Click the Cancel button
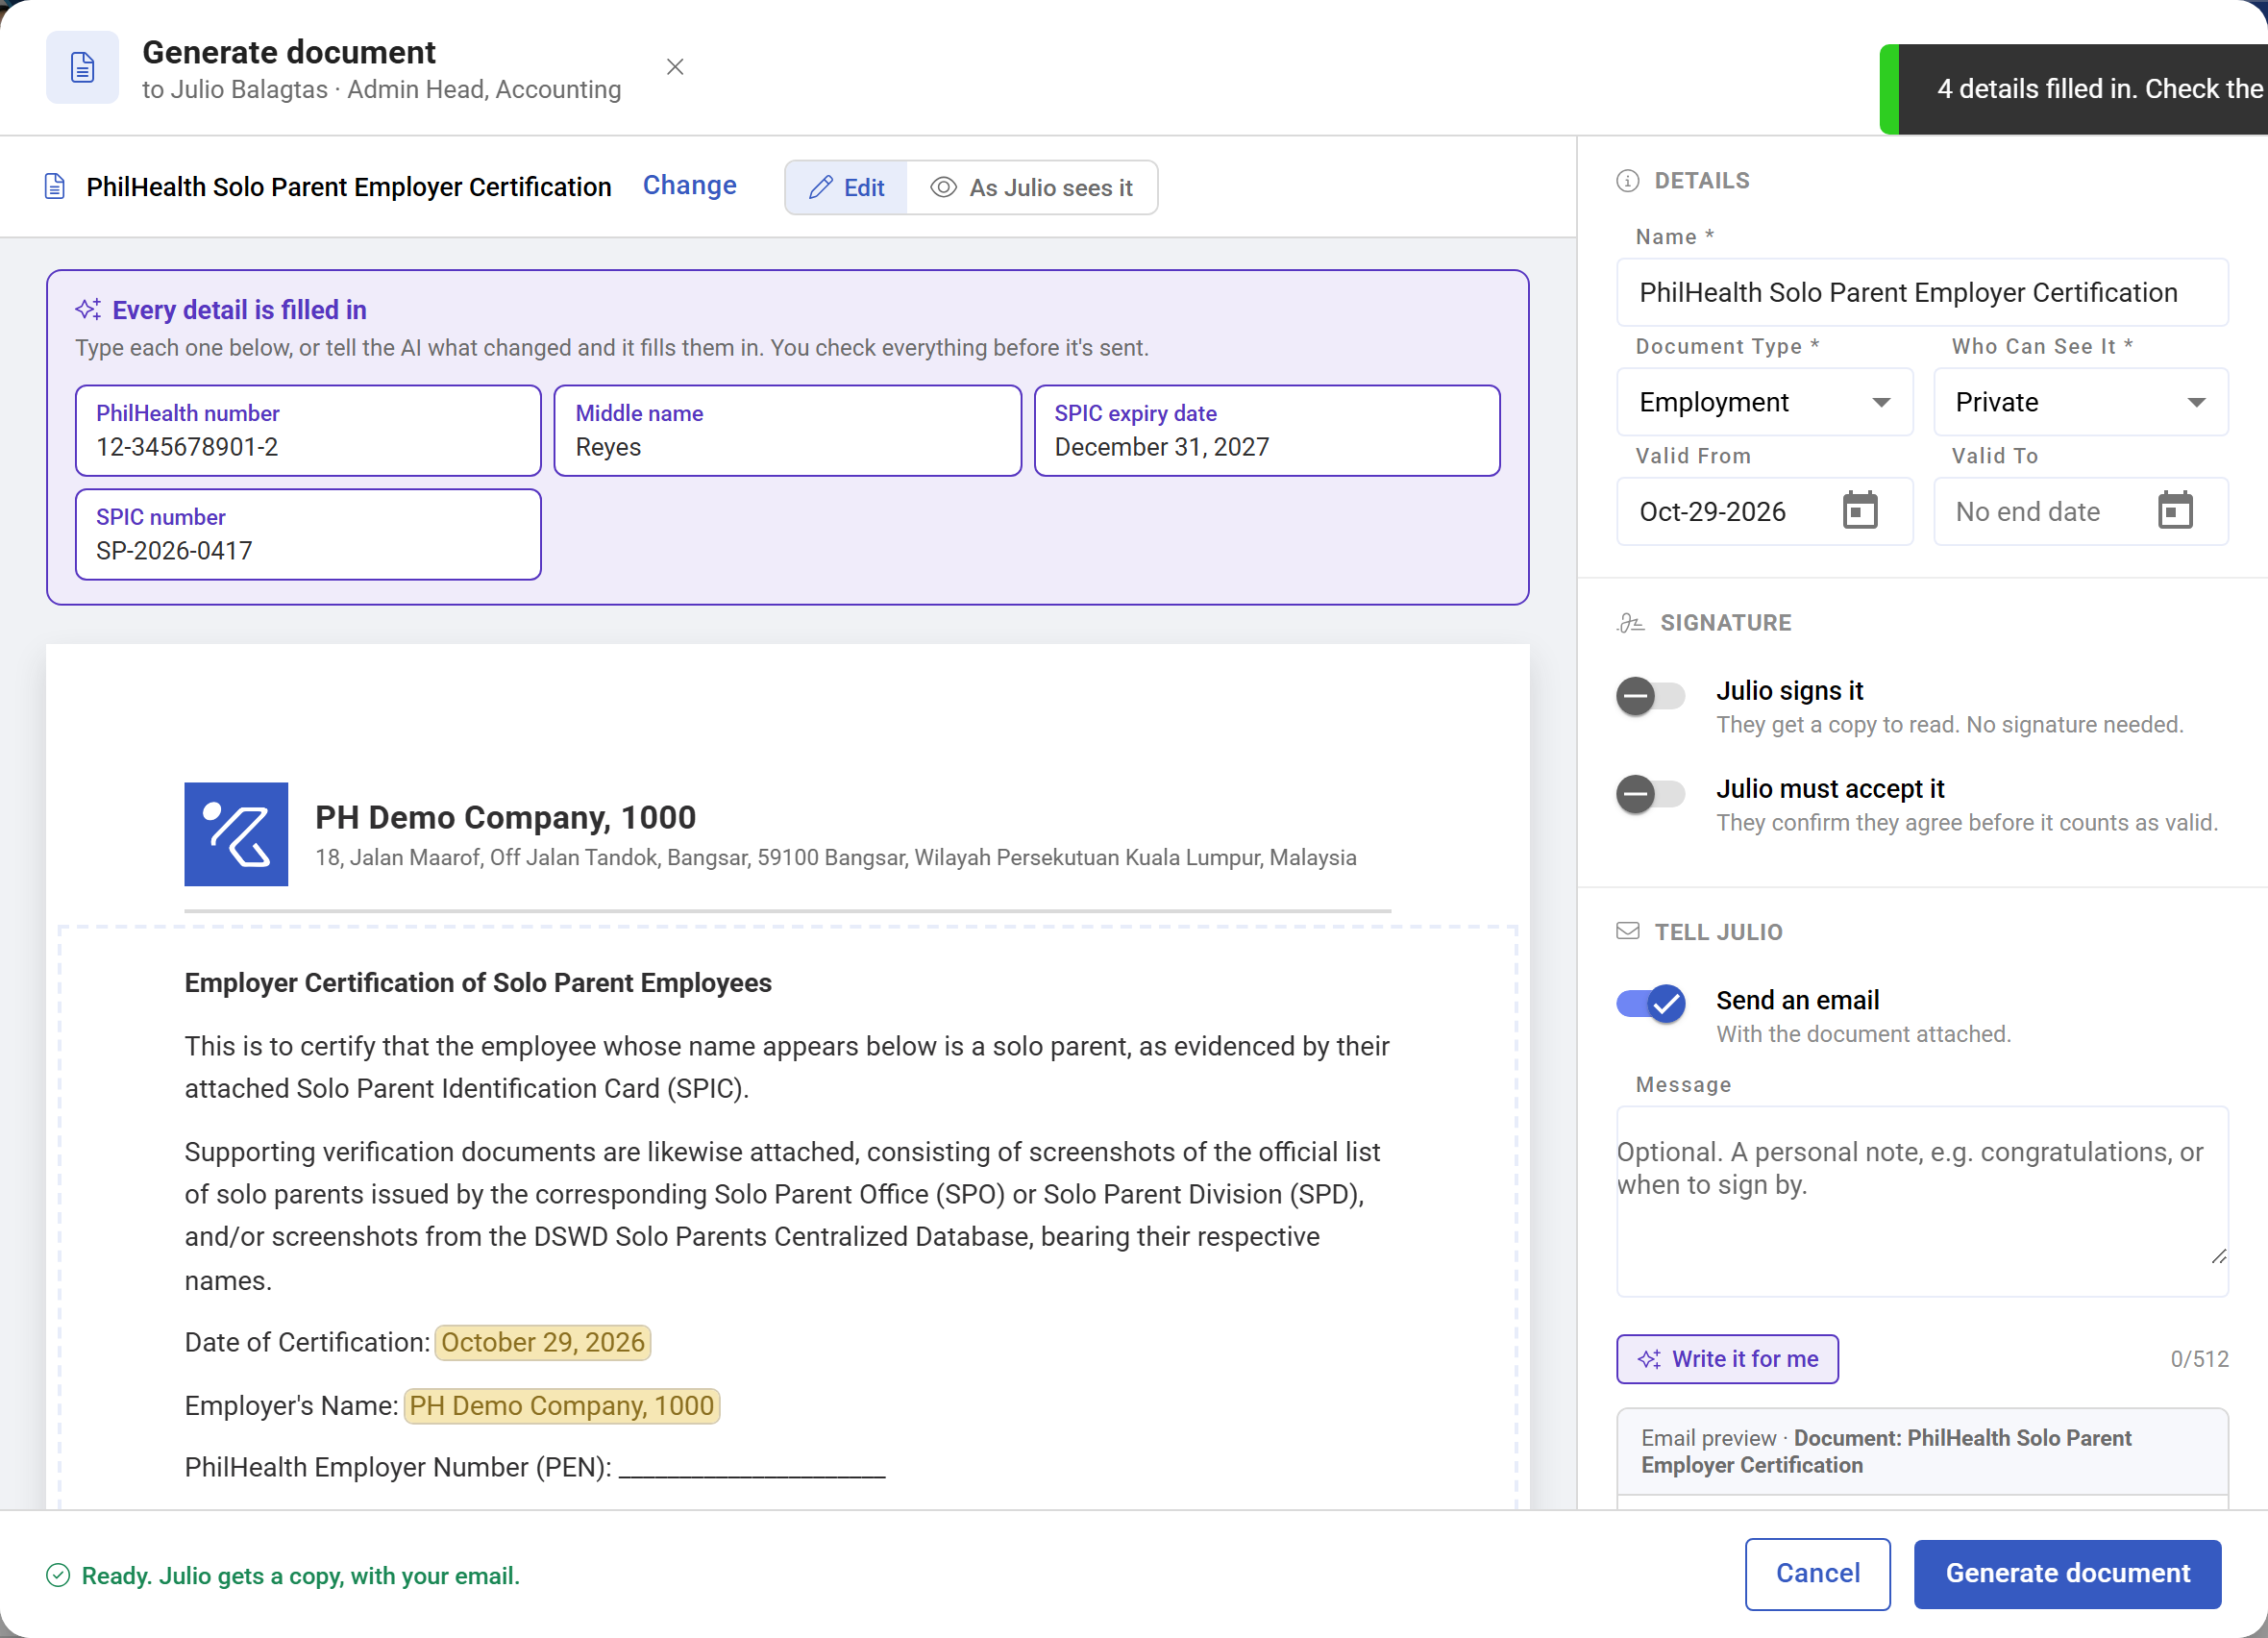 [1817, 1573]
